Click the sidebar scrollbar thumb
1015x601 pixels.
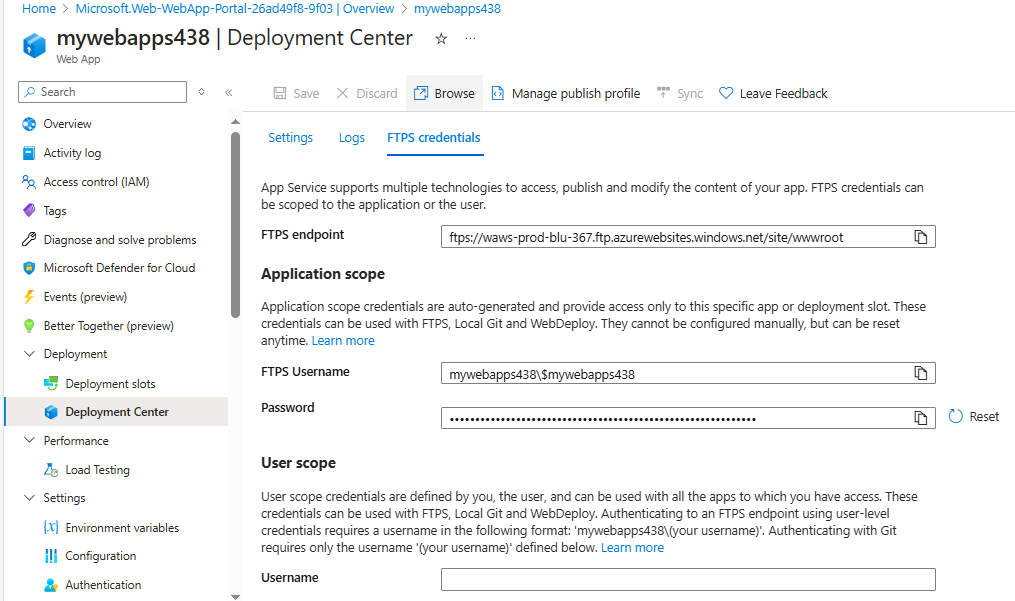(236, 225)
